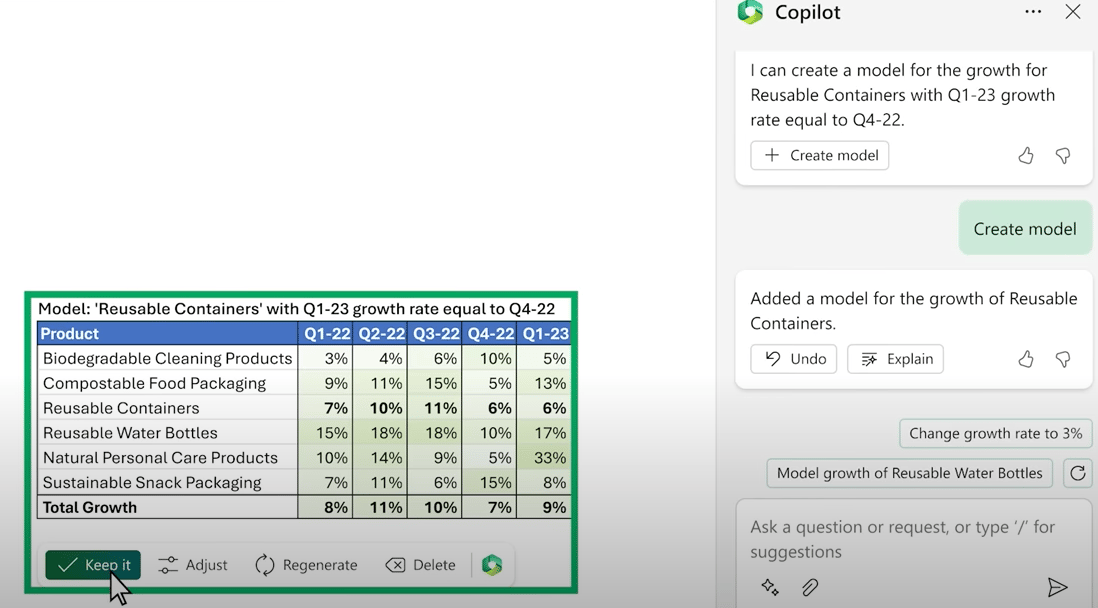Send the message with the arrow icon
Image resolution: width=1098 pixels, height=608 pixels.
1057,587
